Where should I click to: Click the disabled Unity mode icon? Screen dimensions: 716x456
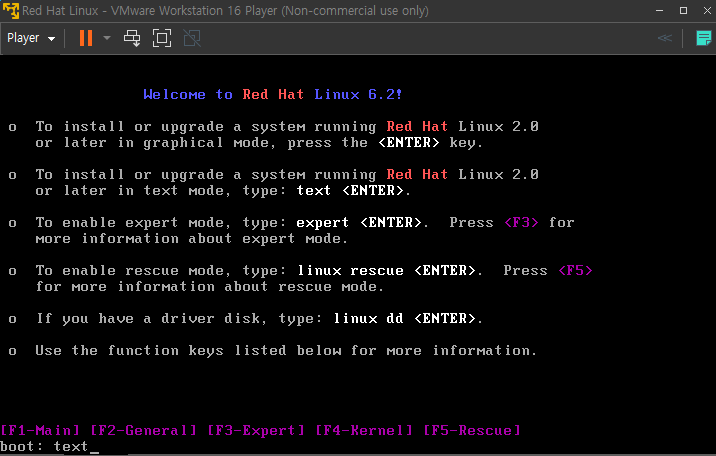click(x=192, y=38)
